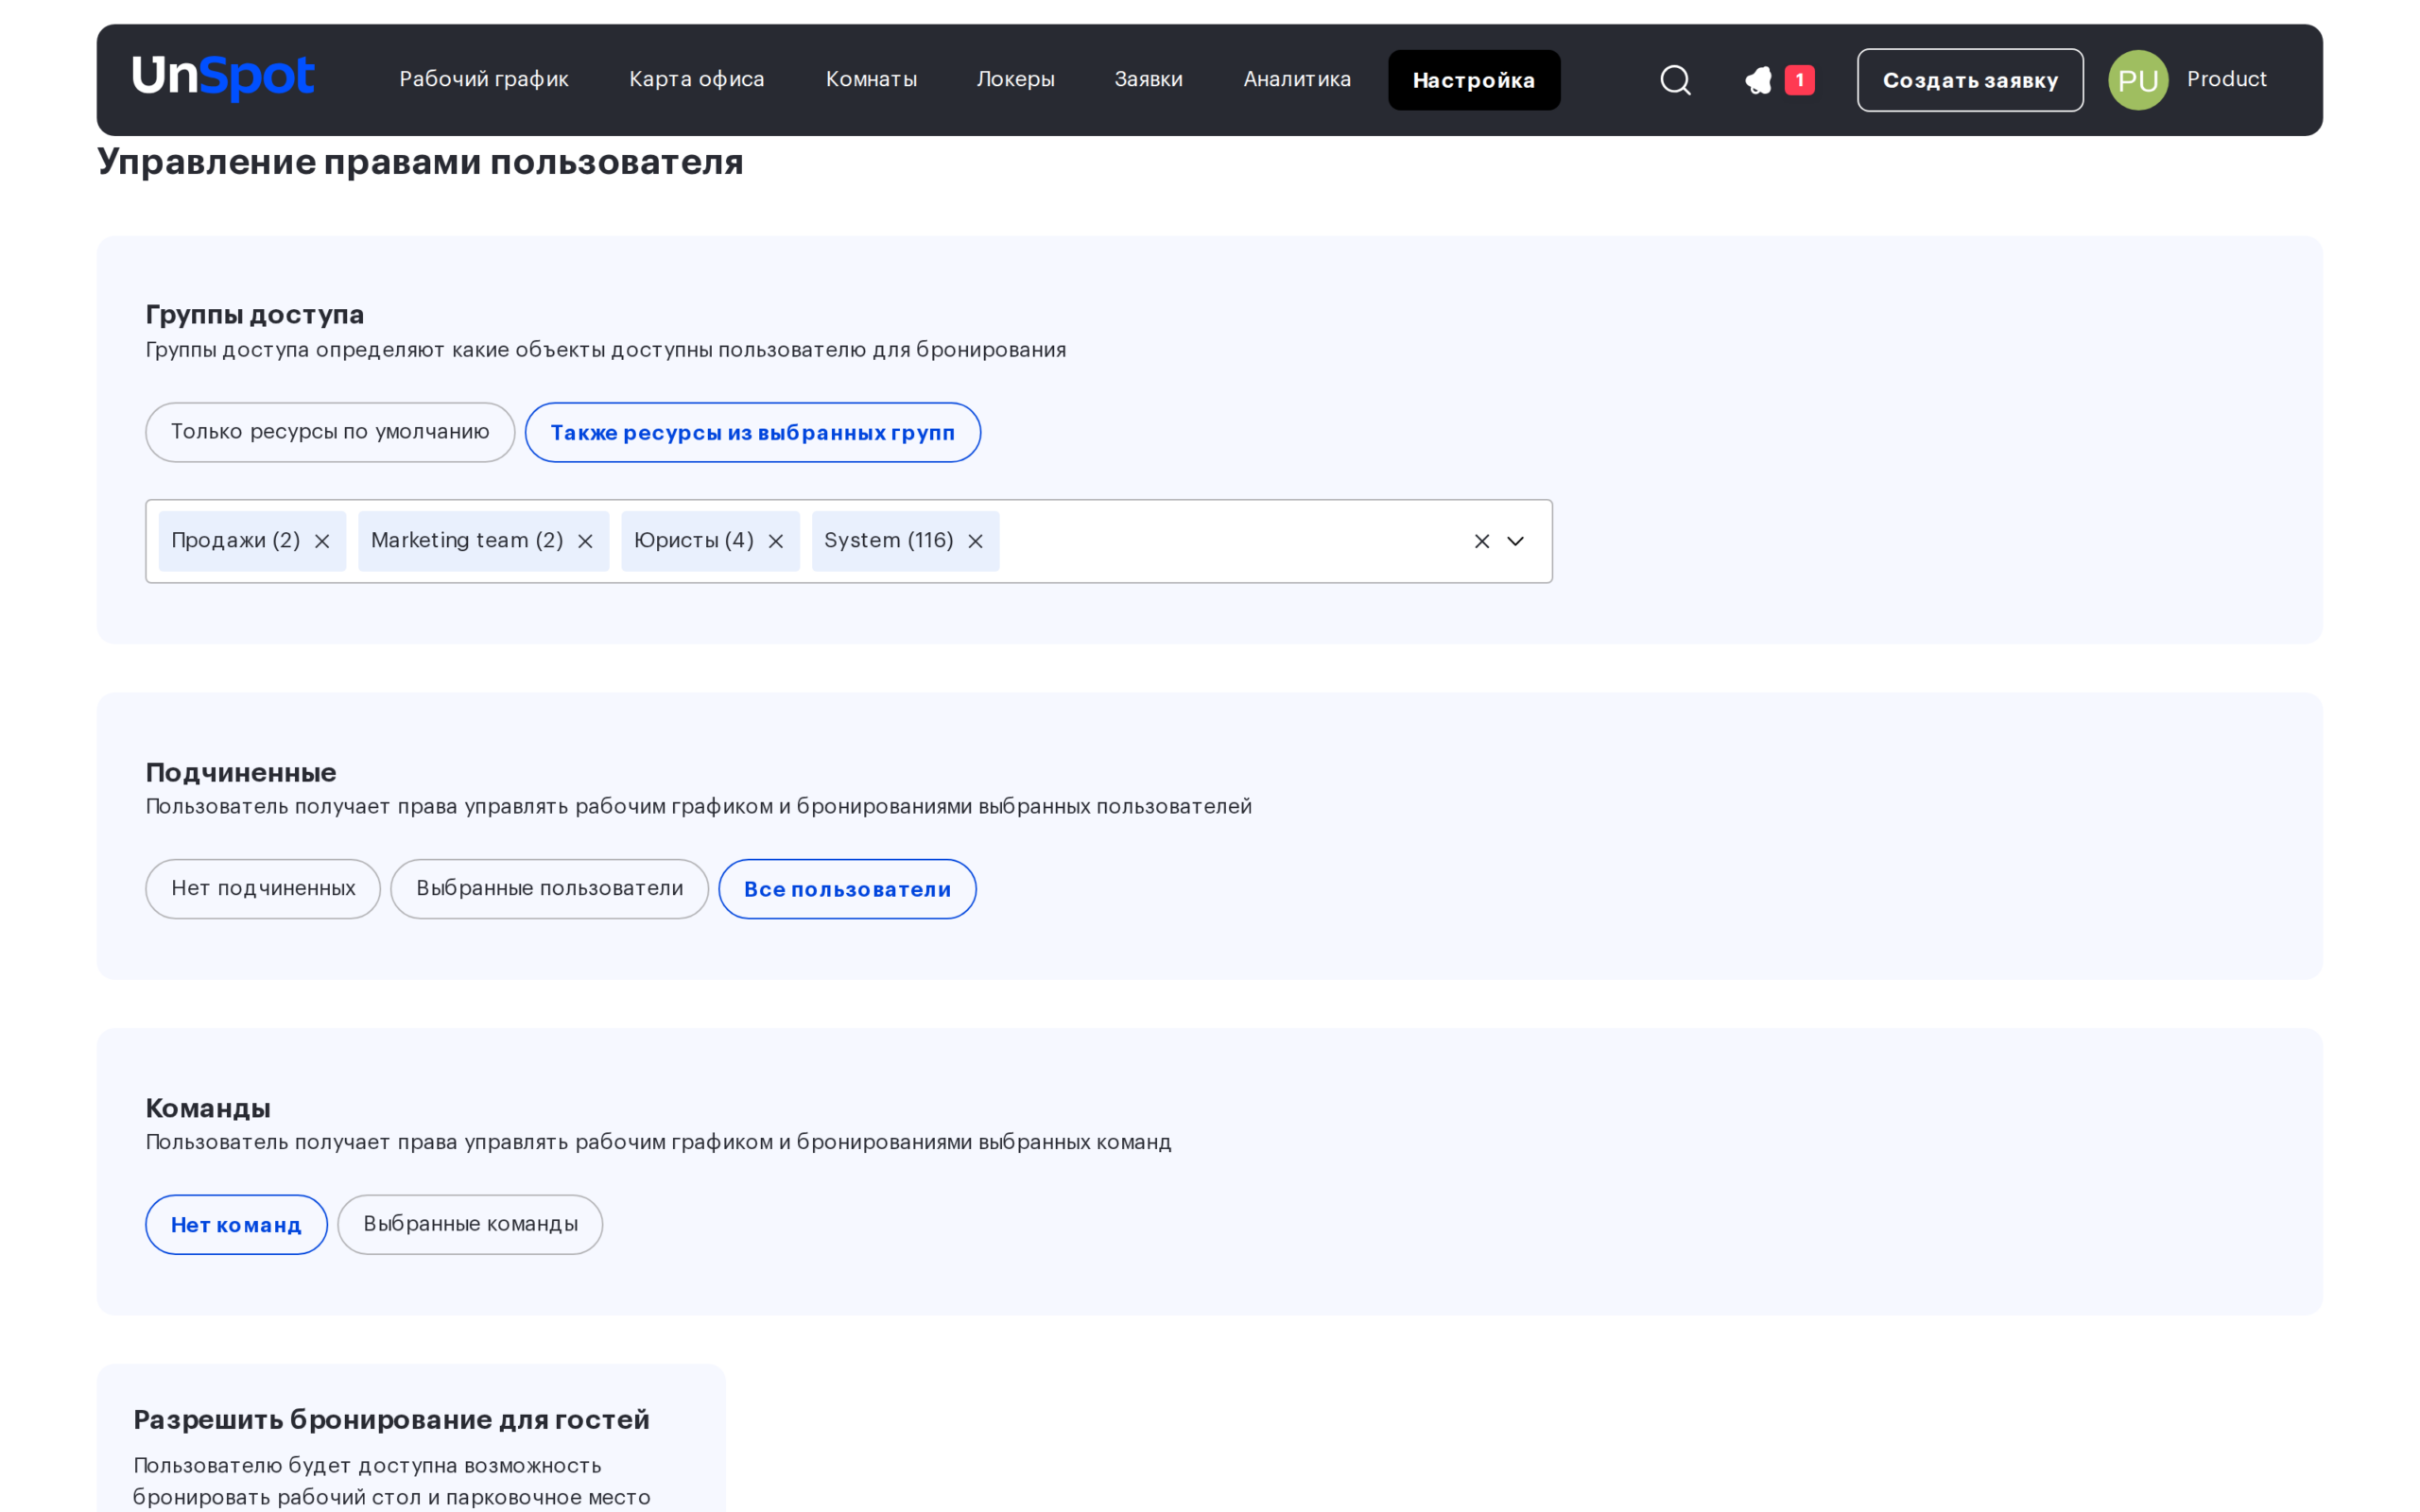Choose Нет подчиненных option
The width and height of the screenshot is (2420, 1512).
263,889
